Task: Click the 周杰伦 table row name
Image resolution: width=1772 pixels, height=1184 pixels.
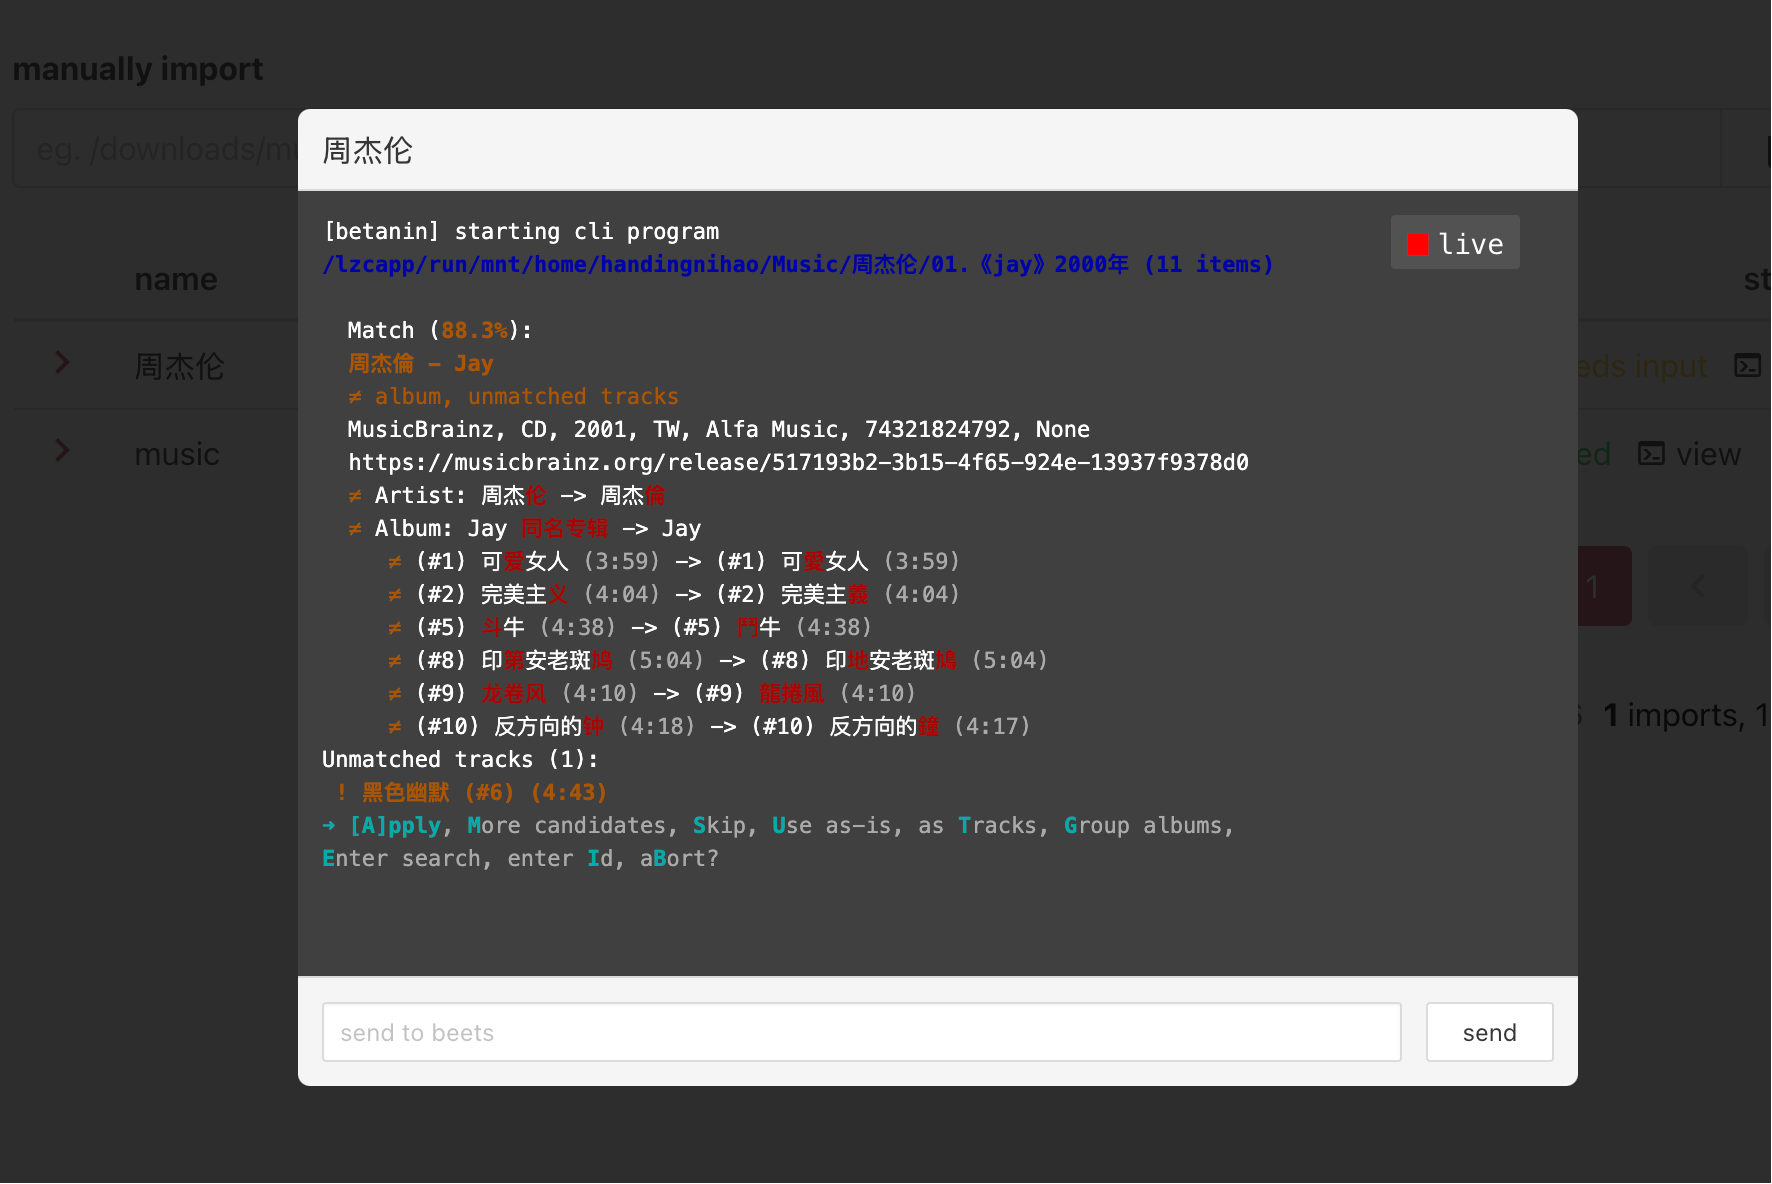Action: (179, 366)
